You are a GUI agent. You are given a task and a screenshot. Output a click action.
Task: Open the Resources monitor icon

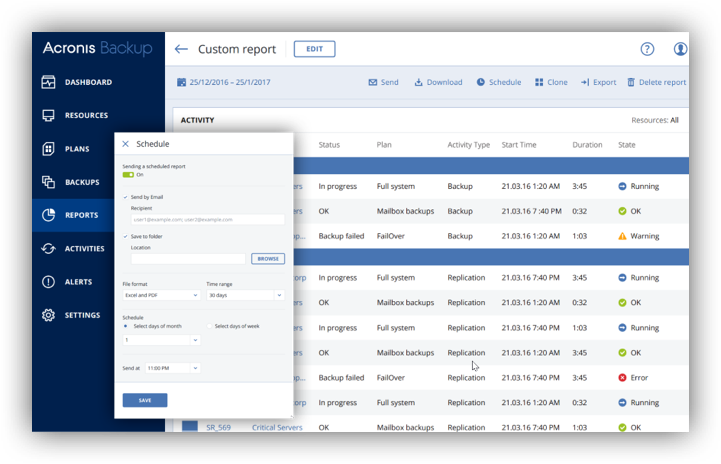pyautogui.click(x=48, y=115)
